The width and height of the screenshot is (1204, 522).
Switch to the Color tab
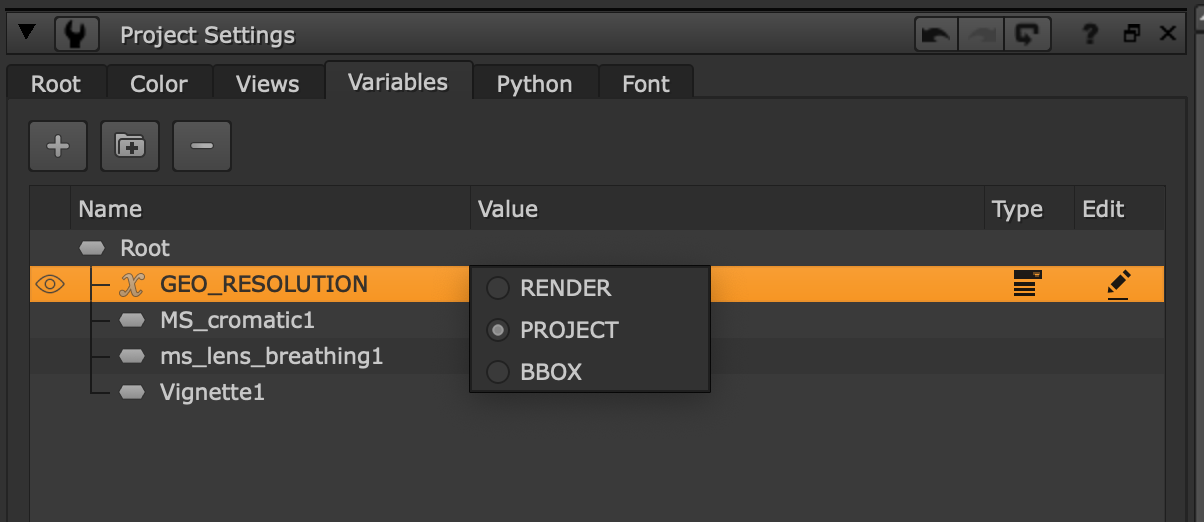(158, 84)
